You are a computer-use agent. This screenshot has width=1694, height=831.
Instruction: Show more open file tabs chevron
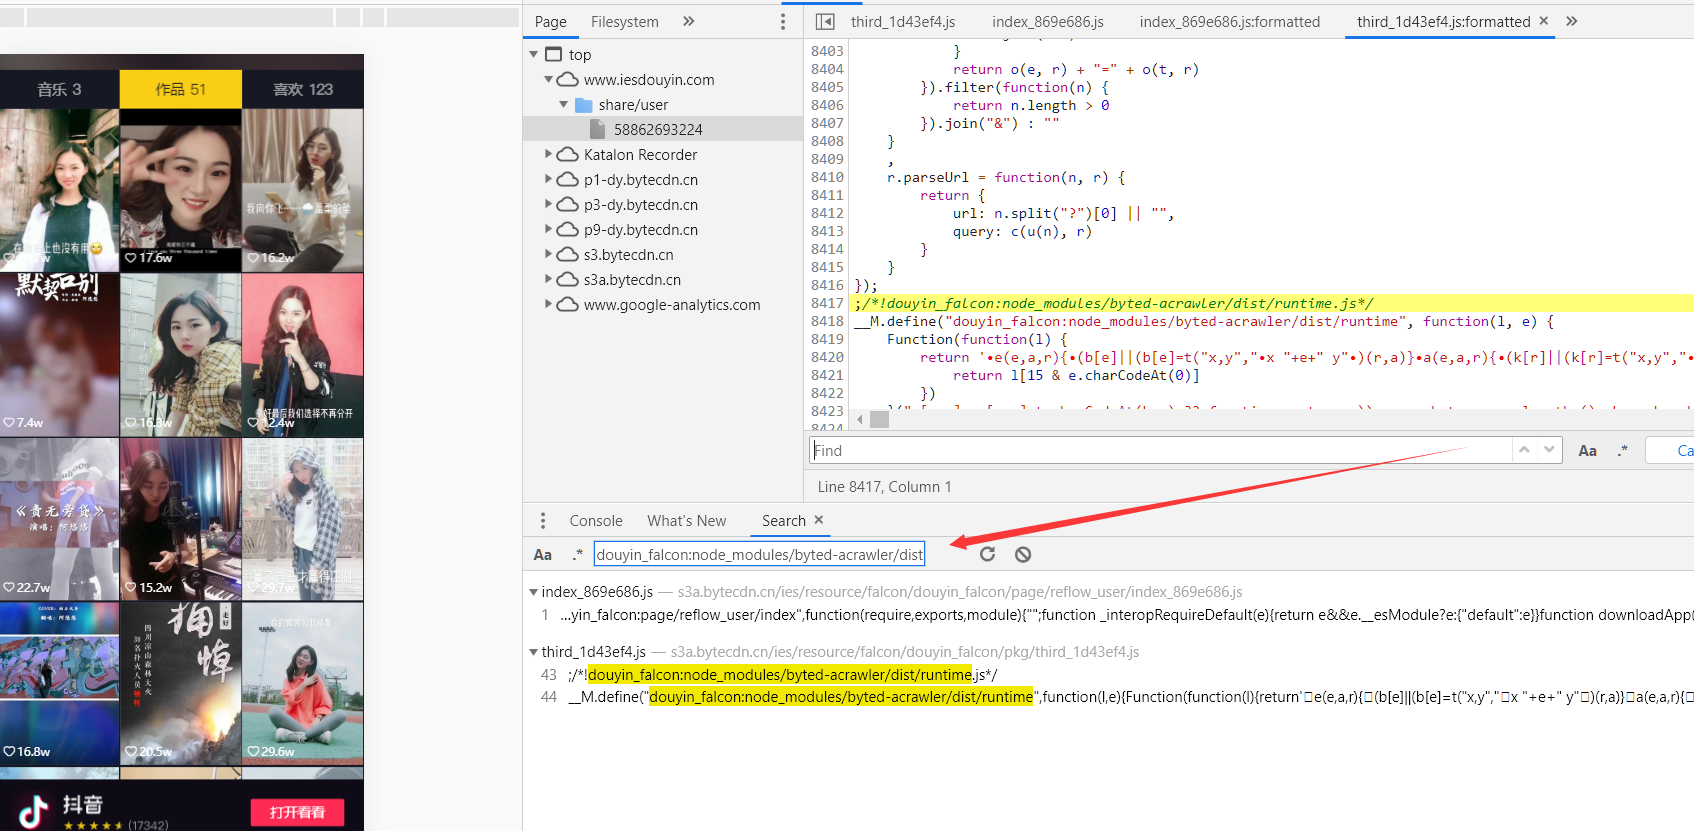pyautogui.click(x=1571, y=21)
